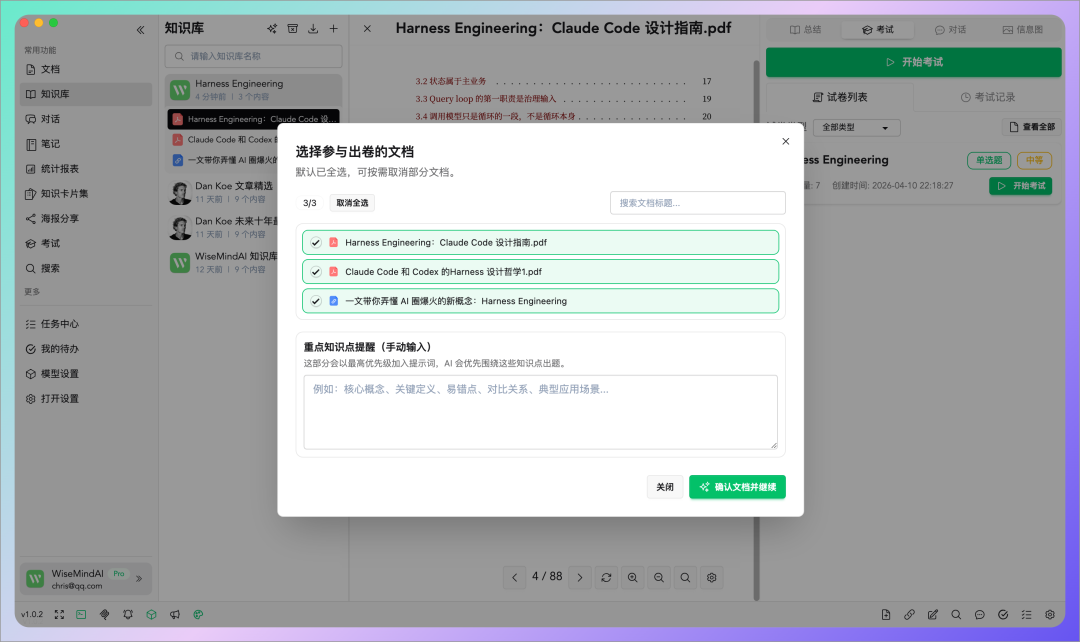Click the edit pencil icon in status bar
The height and width of the screenshot is (642, 1080).
coord(933,614)
